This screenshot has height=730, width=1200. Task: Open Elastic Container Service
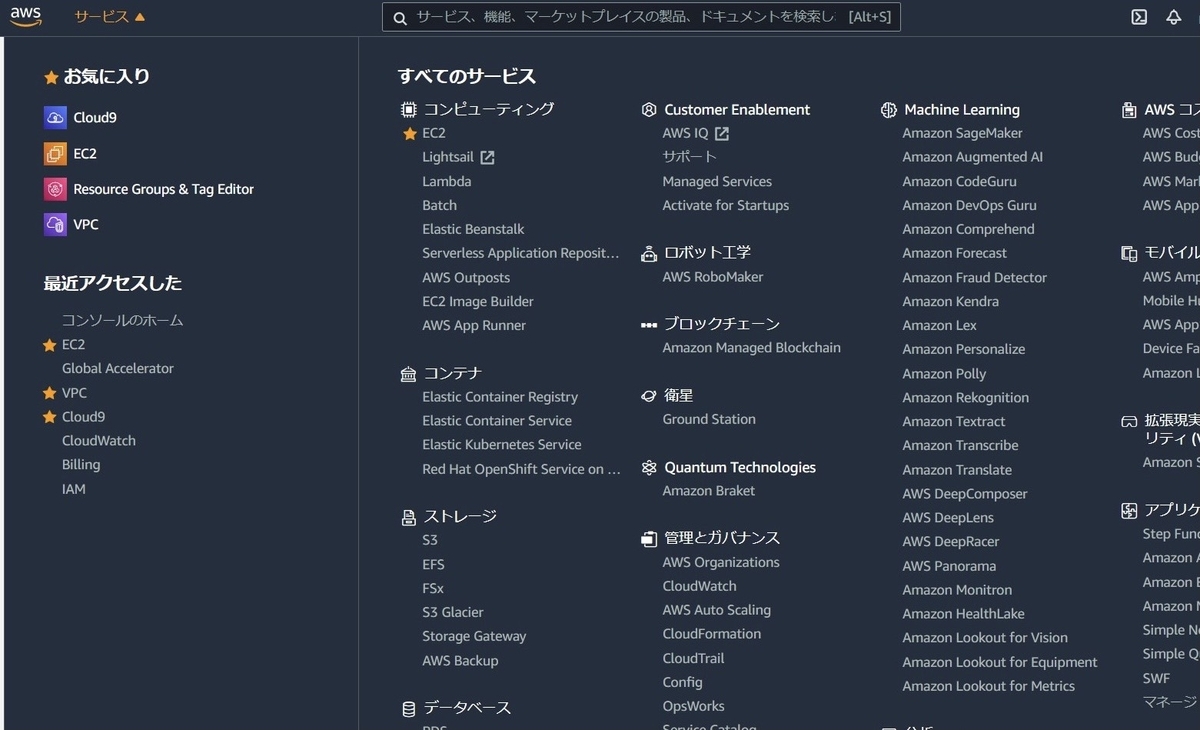(x=497, y=421)
